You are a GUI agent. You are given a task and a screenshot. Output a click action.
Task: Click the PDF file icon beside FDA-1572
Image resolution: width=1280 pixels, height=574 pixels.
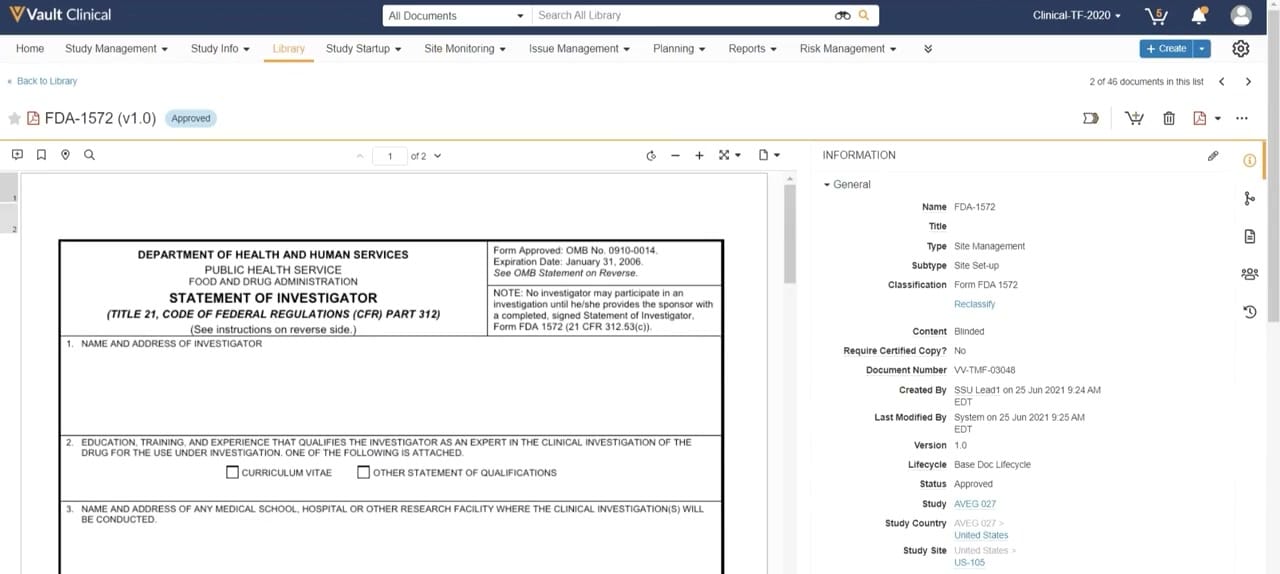pyautogui.click(x=33, y=118)
